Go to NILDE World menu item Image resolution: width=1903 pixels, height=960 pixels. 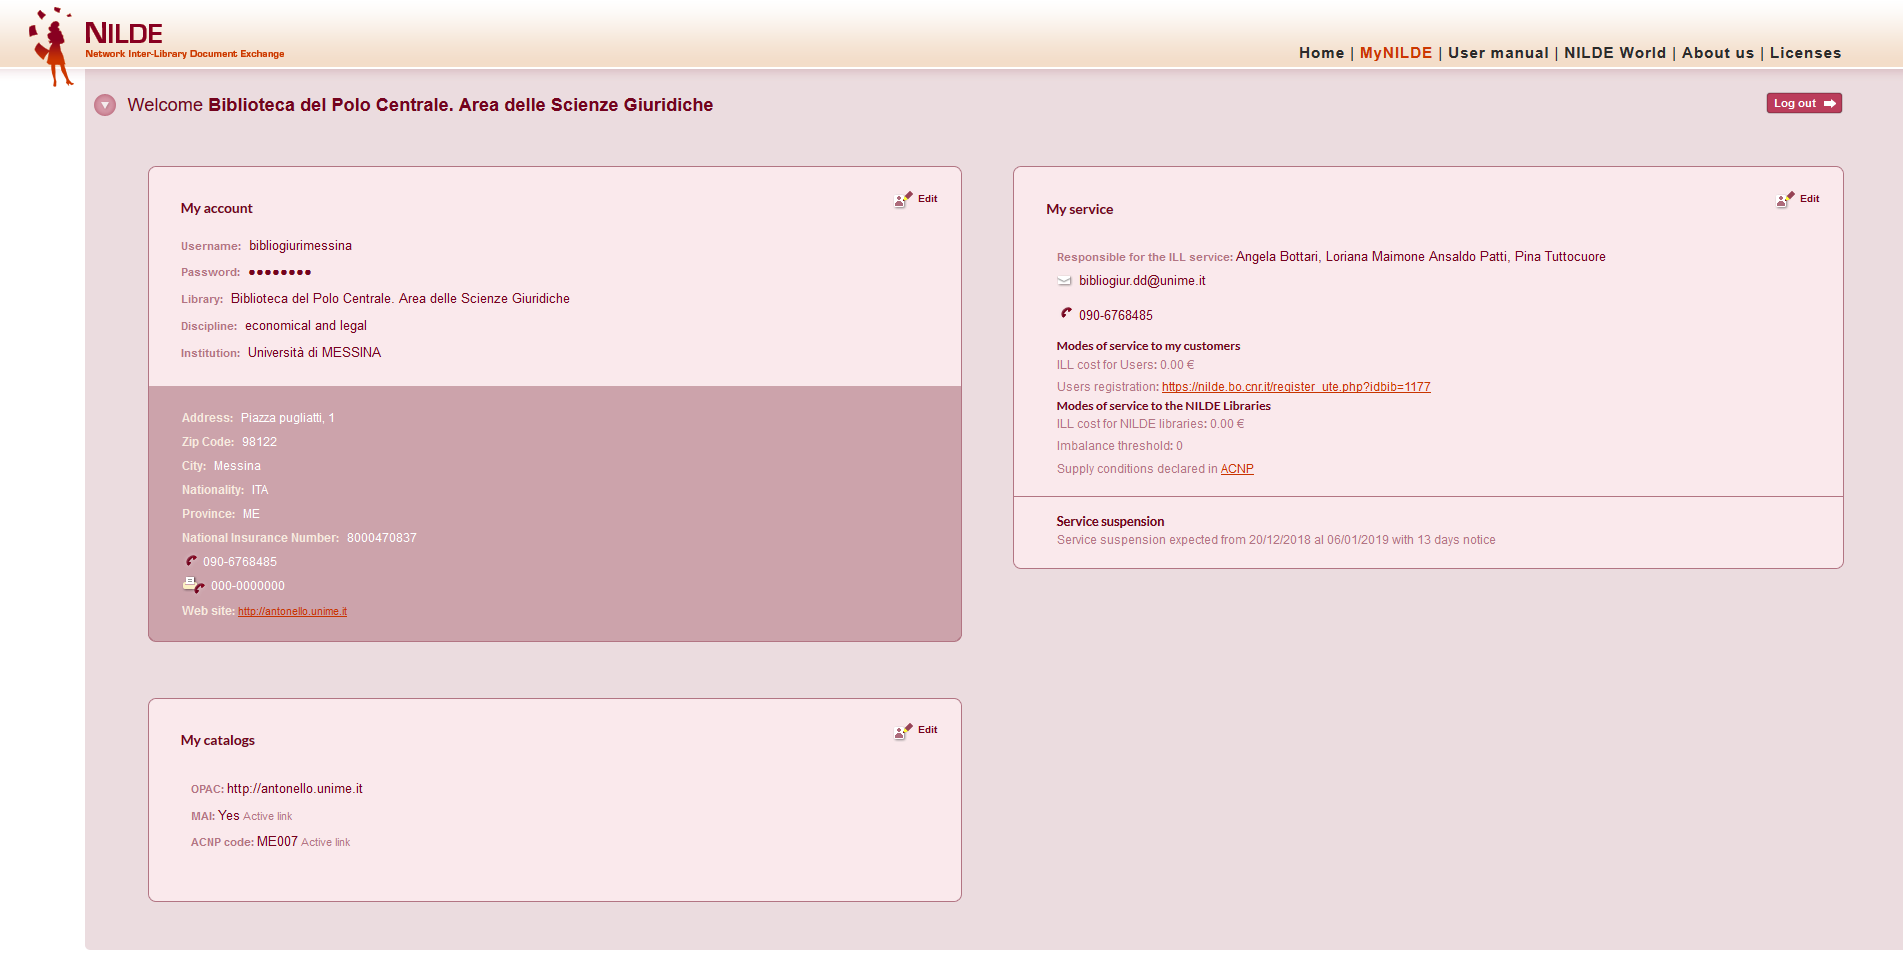pyautogui.click(x=1615, y=53)
